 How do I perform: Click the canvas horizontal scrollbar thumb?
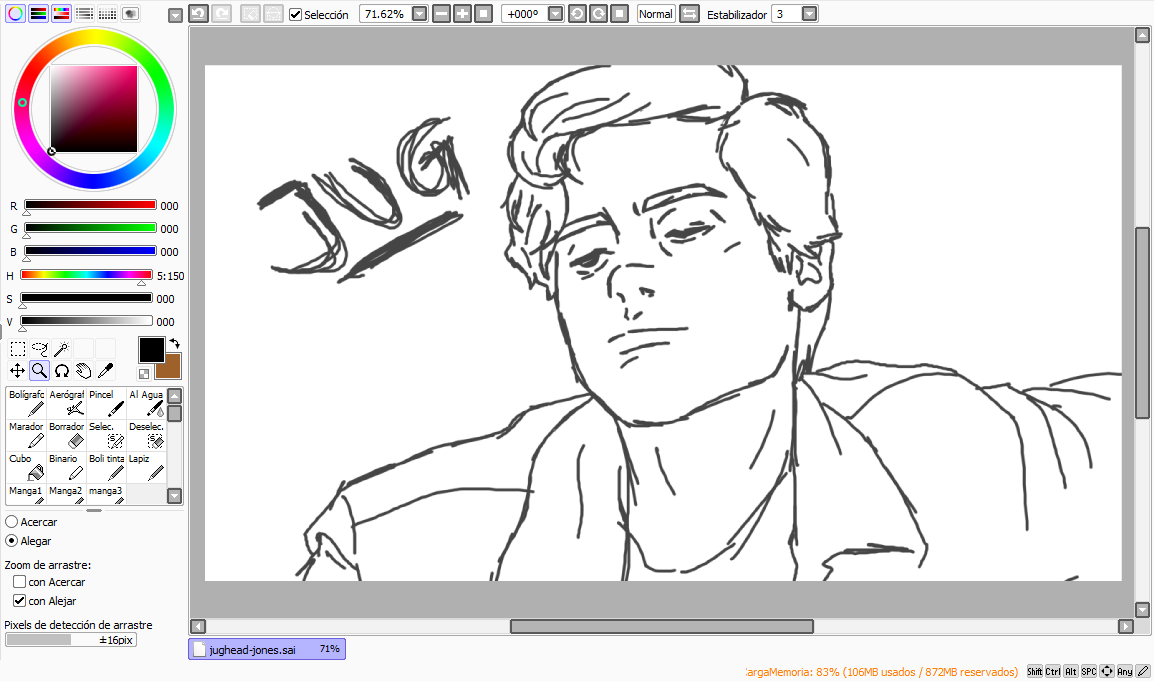coord(662,626)
